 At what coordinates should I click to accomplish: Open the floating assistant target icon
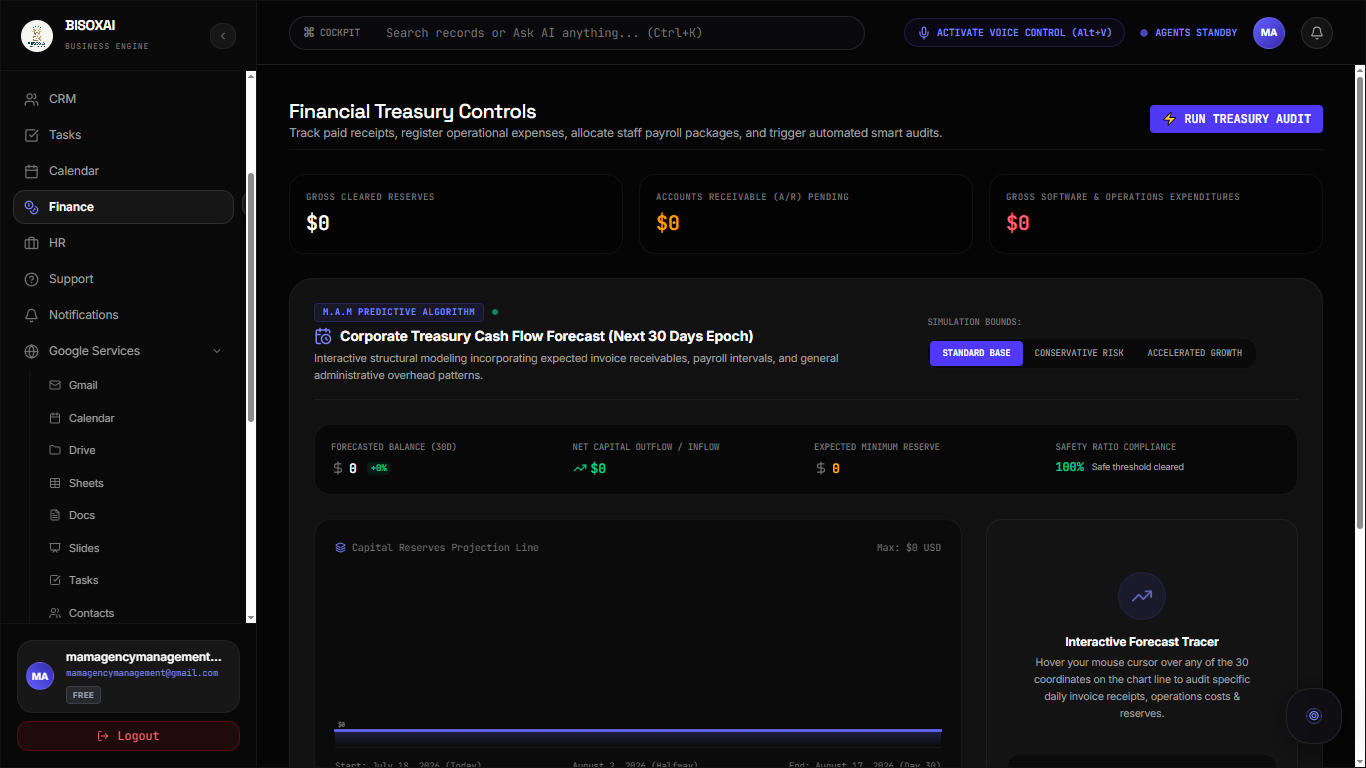1314,716
